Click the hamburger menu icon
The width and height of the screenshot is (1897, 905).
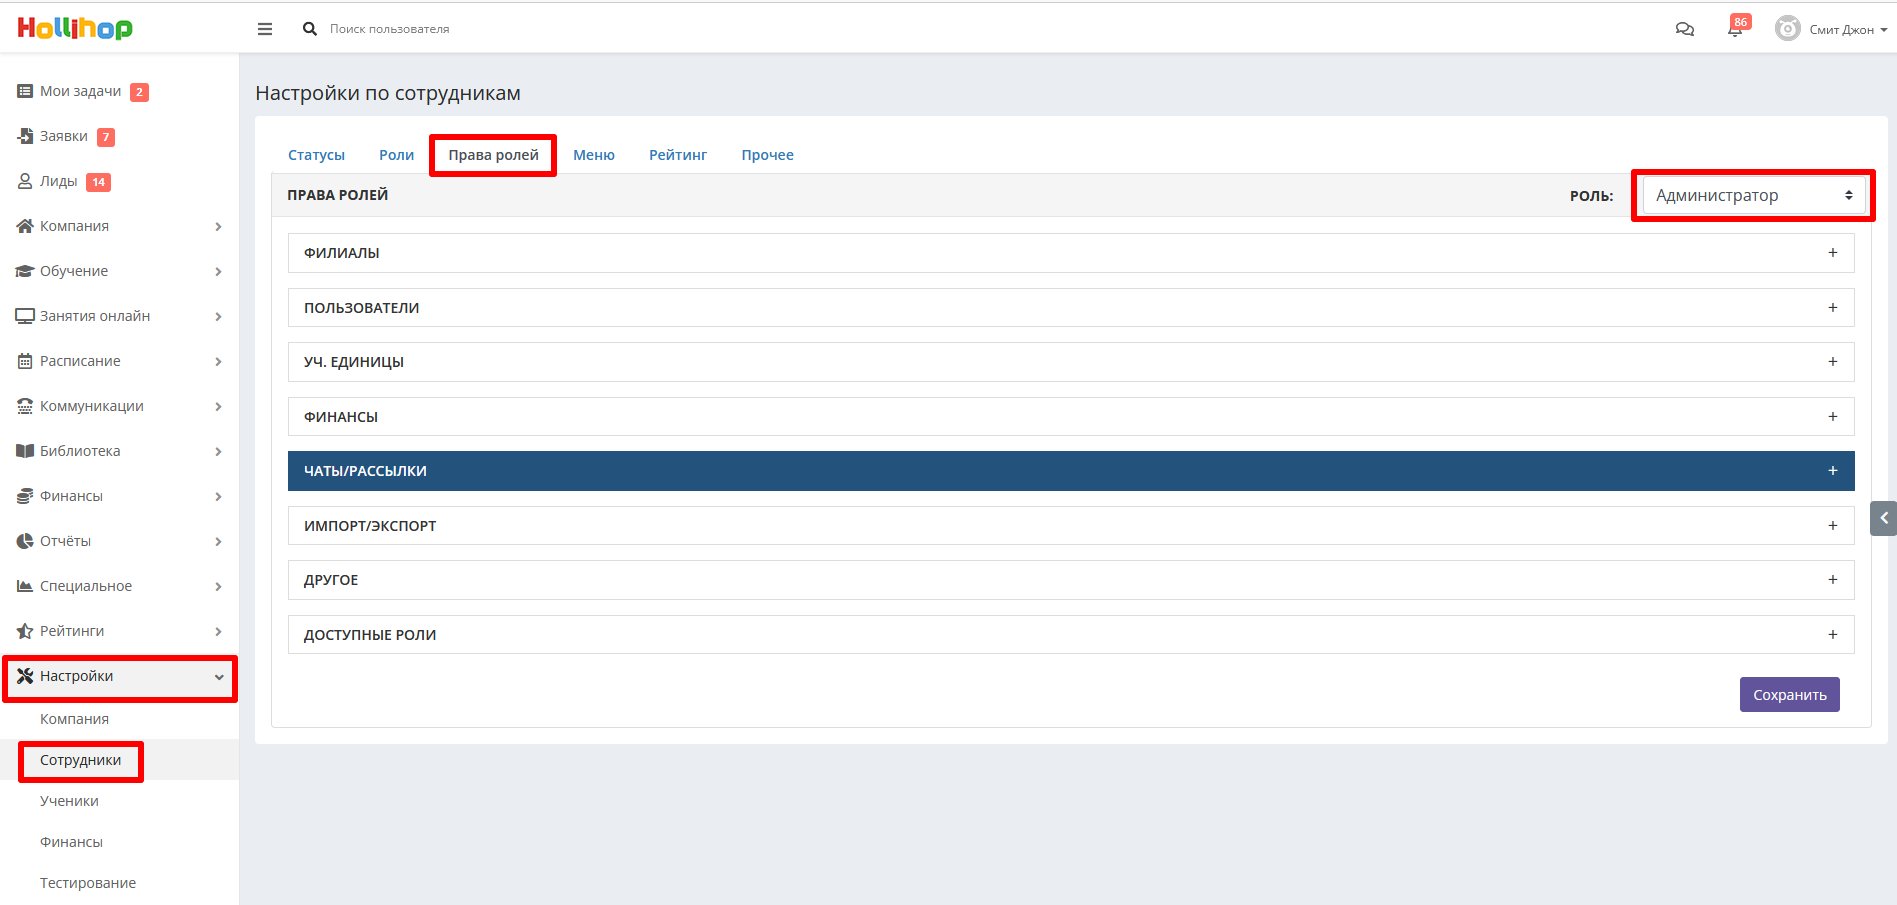tap(265, 29)
